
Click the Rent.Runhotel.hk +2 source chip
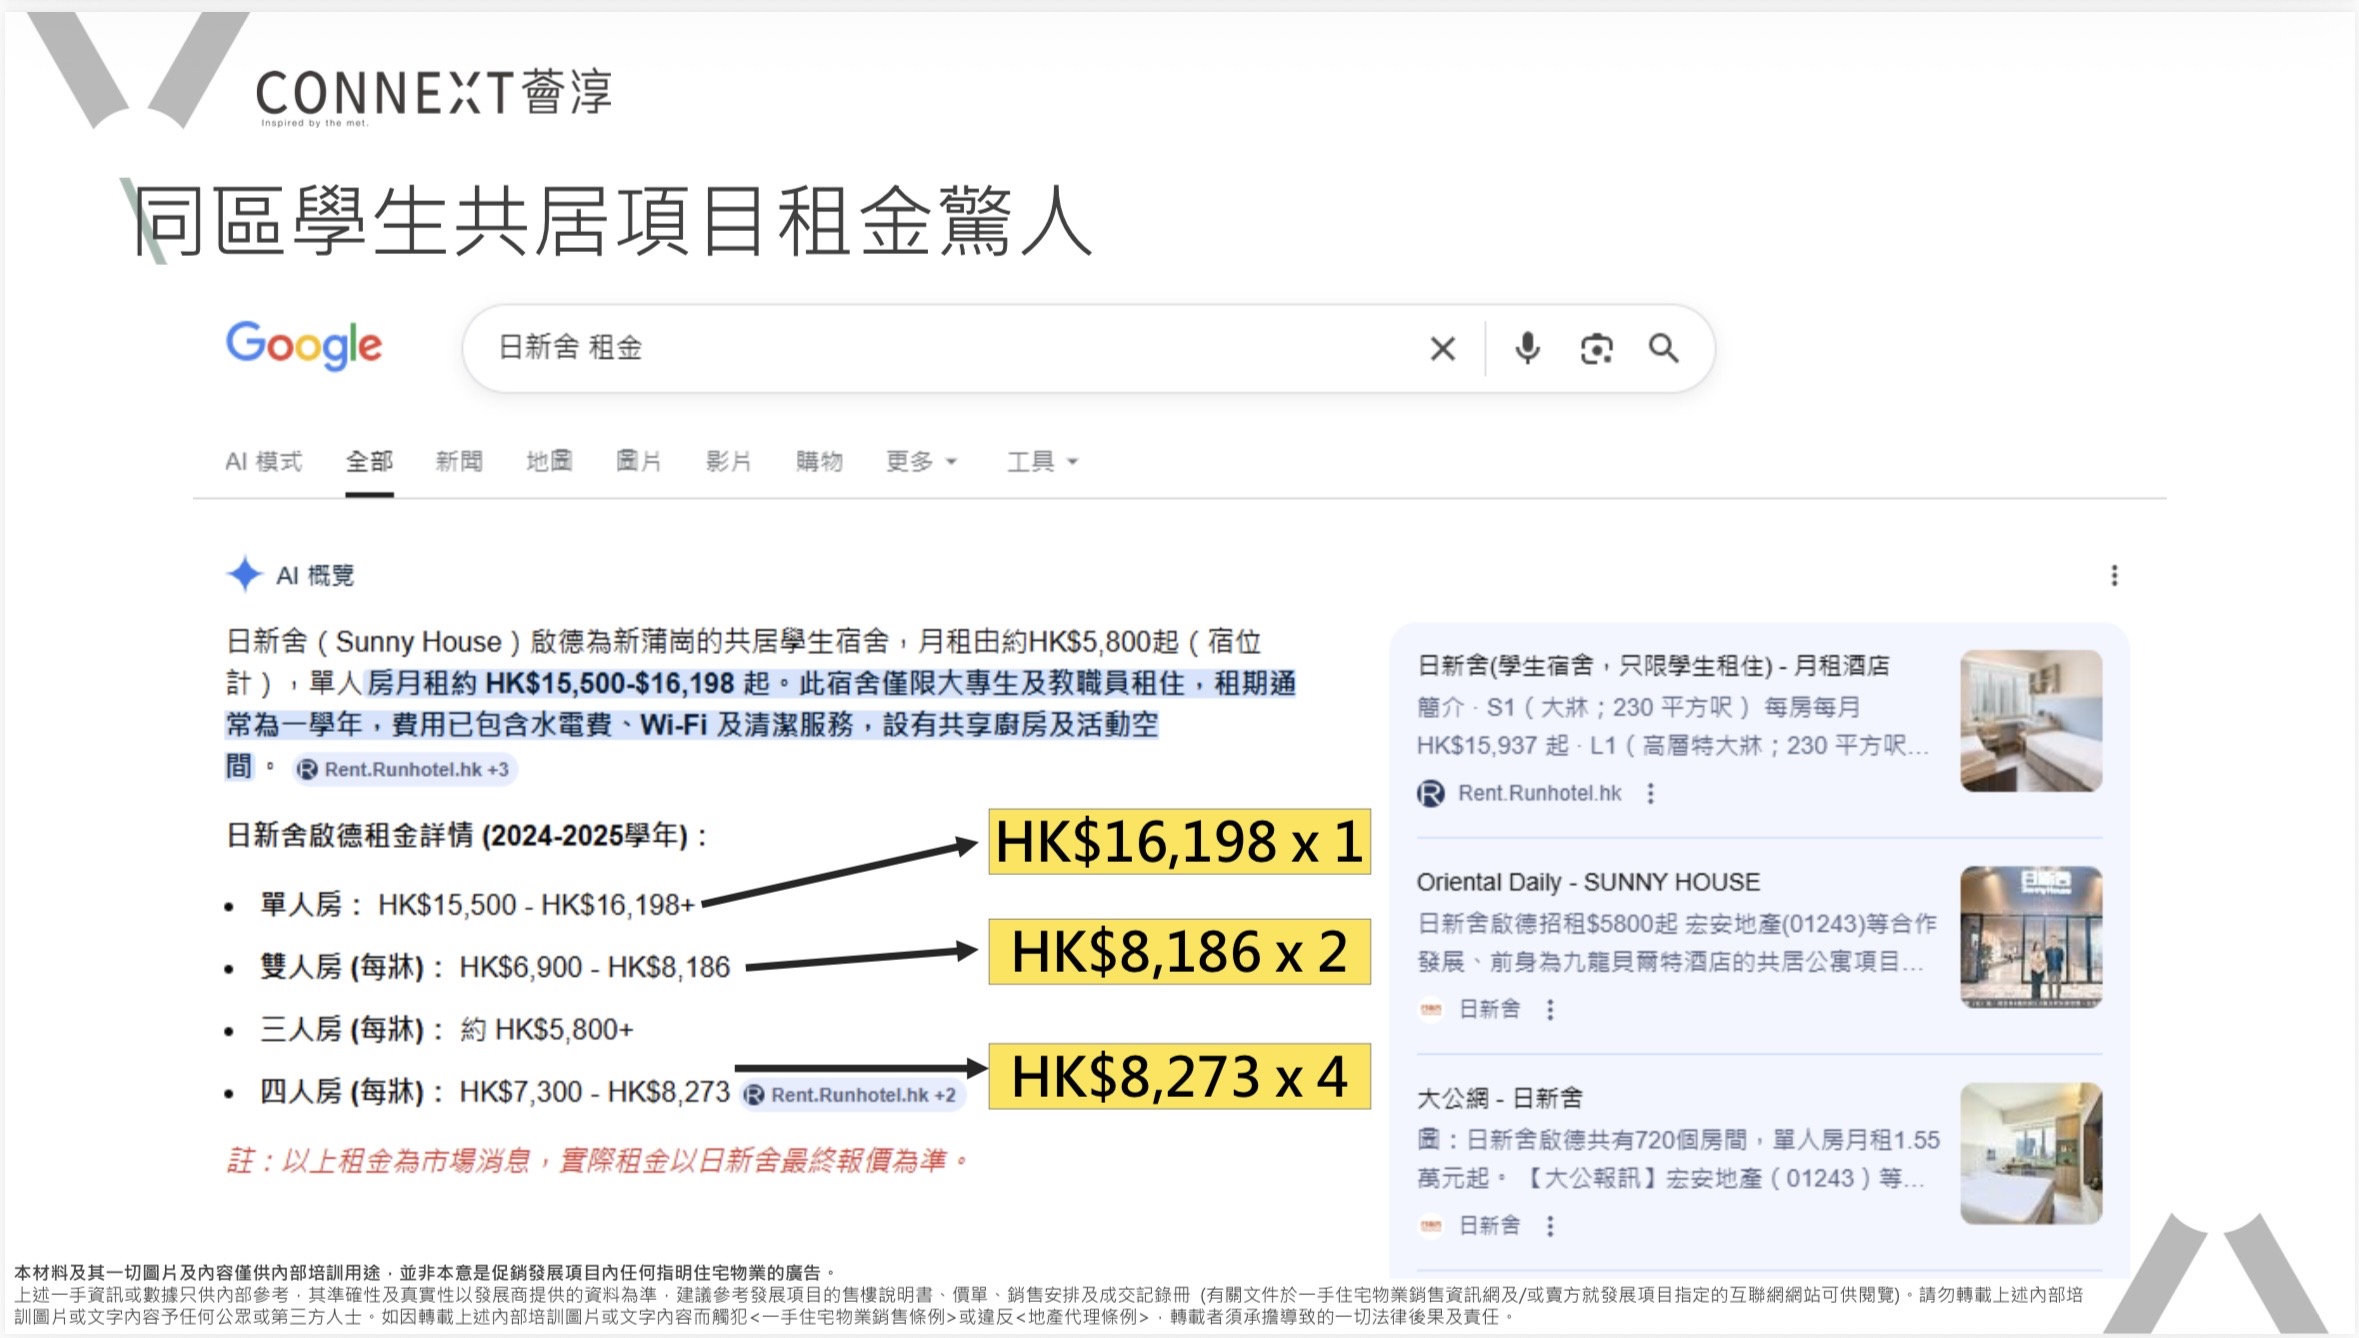pyautogui.click(x=852, y=1095)
